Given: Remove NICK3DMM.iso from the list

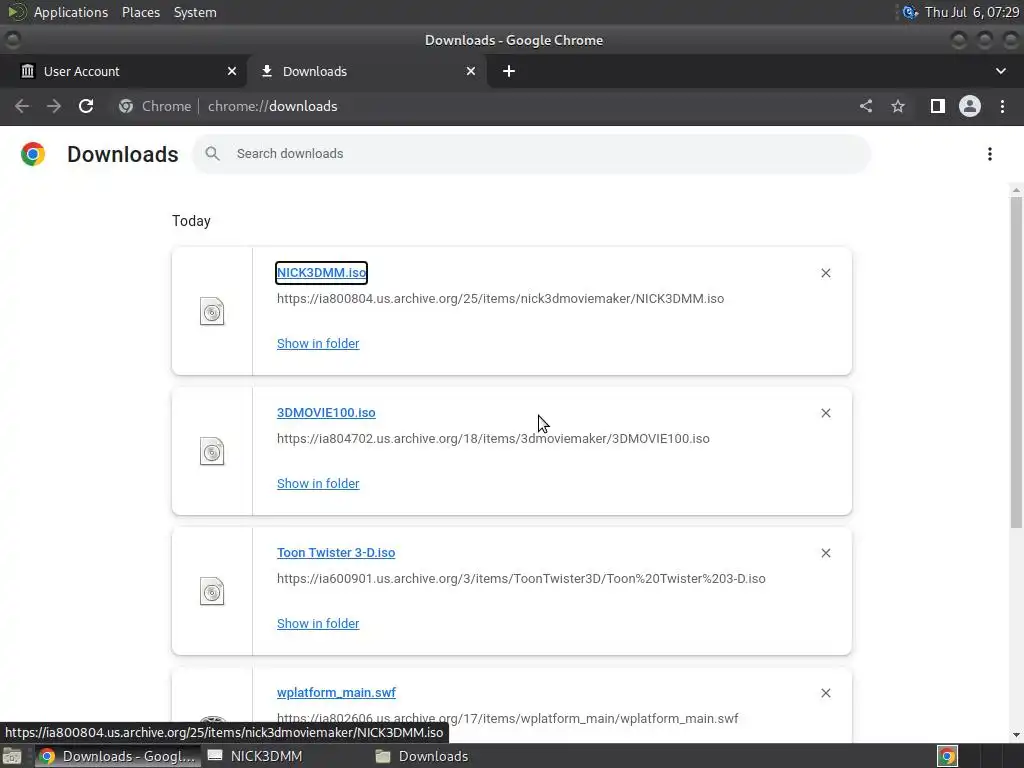Looking at the screenshot, I should point(826,273).
